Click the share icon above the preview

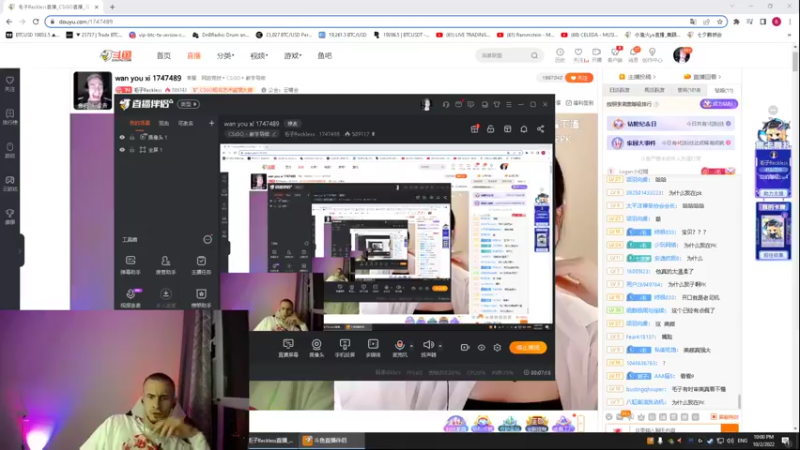pyautogui.click(x=540, y=129)
